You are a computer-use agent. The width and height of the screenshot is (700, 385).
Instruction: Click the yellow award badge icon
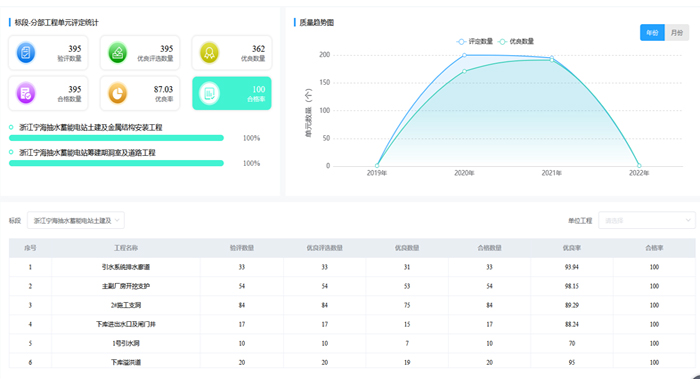tap(209, 53)
